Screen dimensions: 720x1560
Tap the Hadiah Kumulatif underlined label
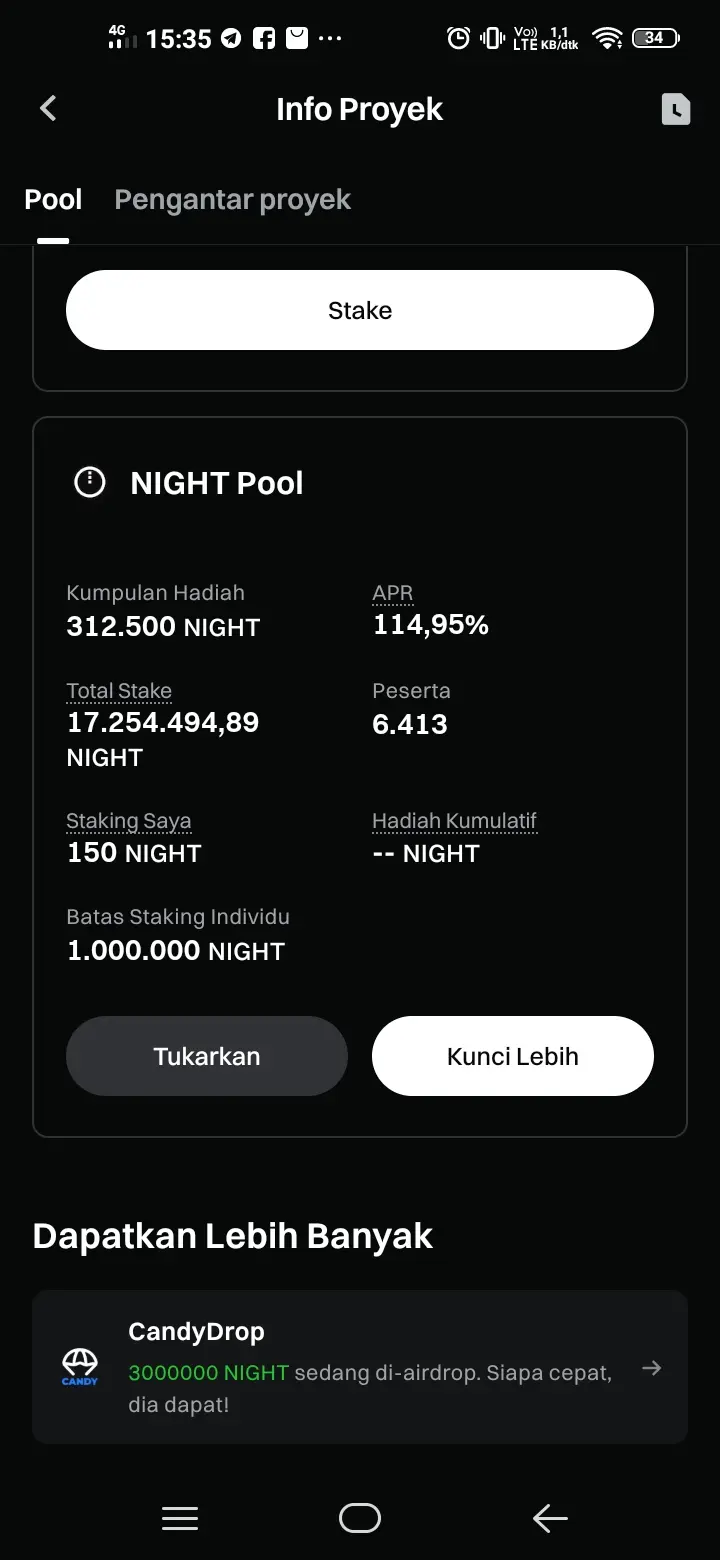[455, 821]
